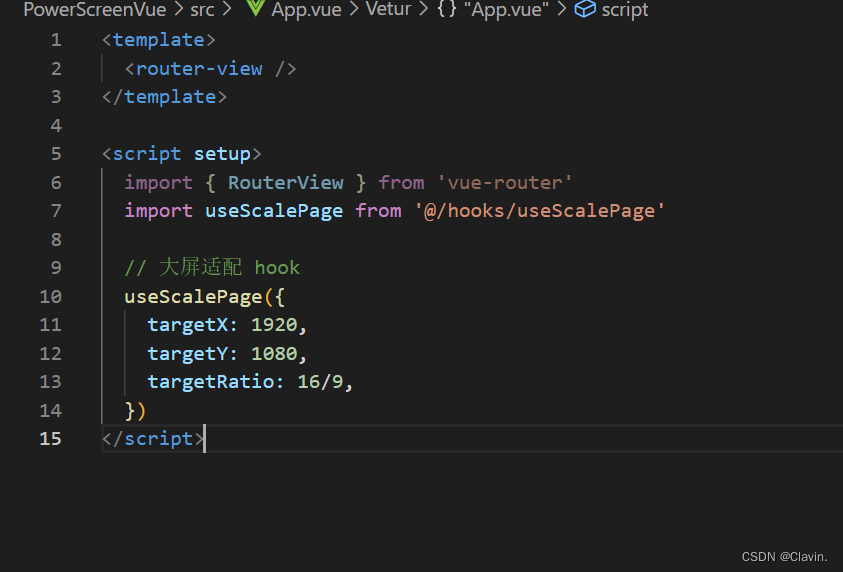This screenshot has height=572, width=843.
Task: Click the closing template tag
Action: pyautogui.click(x=165, y=97)
